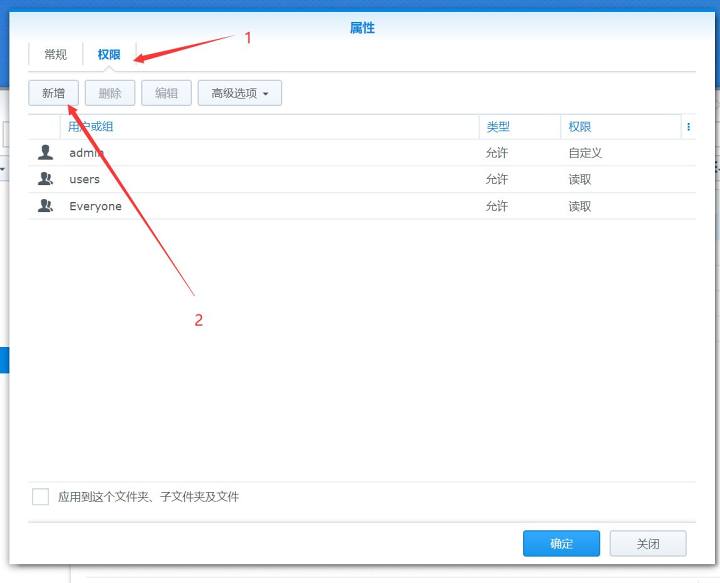The image size is (720, 583).
Task: Sort by 类型 column header
Action: 520,127
